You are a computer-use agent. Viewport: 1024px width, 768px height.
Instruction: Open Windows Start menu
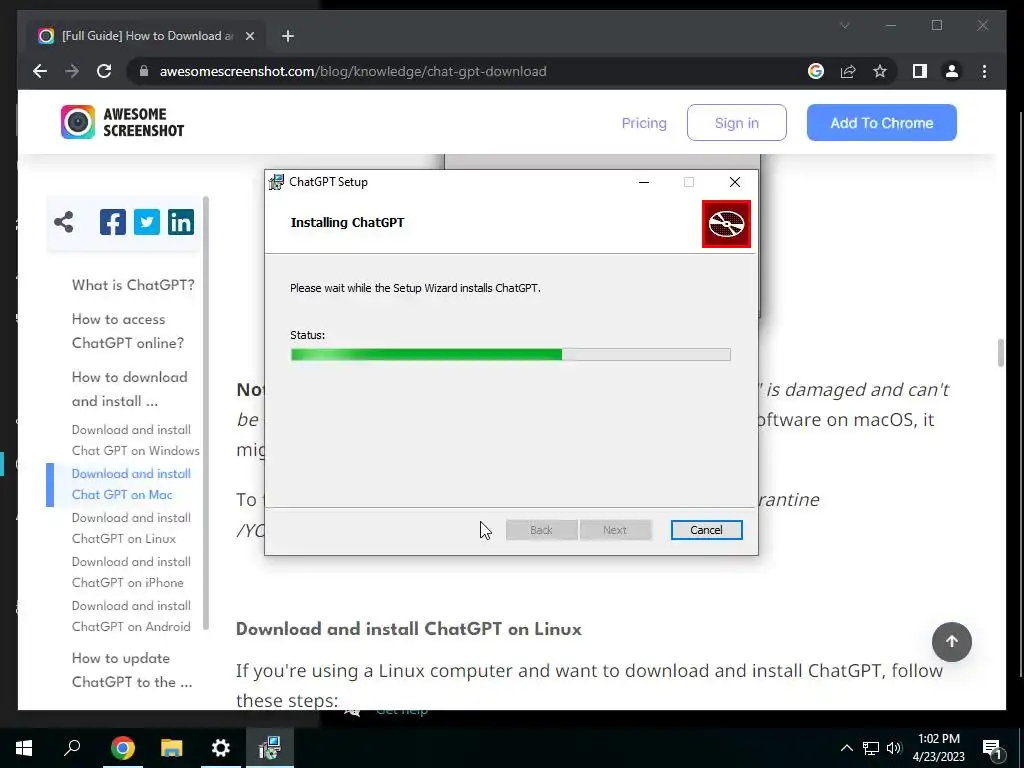24,748
